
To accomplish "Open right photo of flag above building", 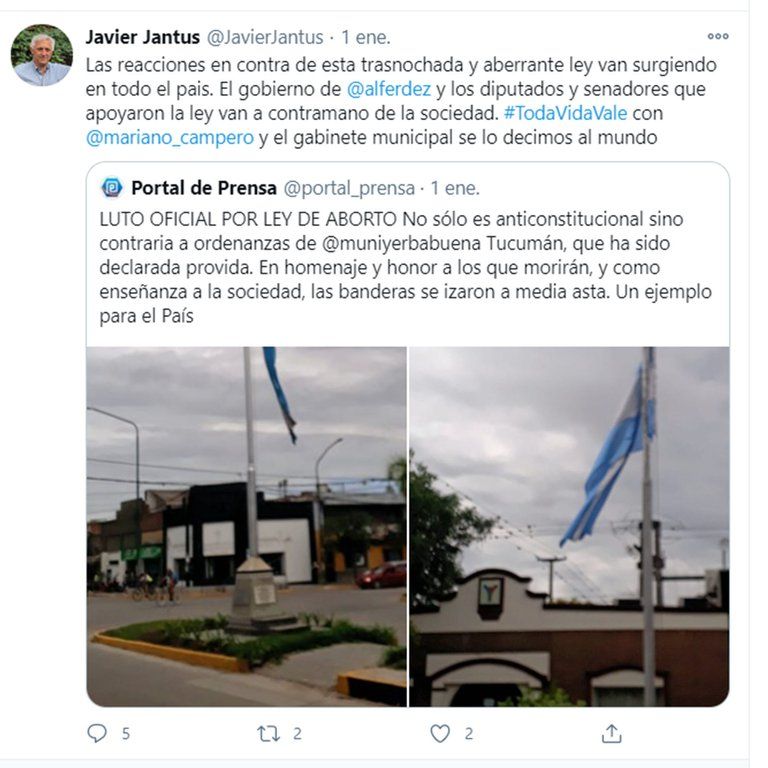I will pos(569,527).
